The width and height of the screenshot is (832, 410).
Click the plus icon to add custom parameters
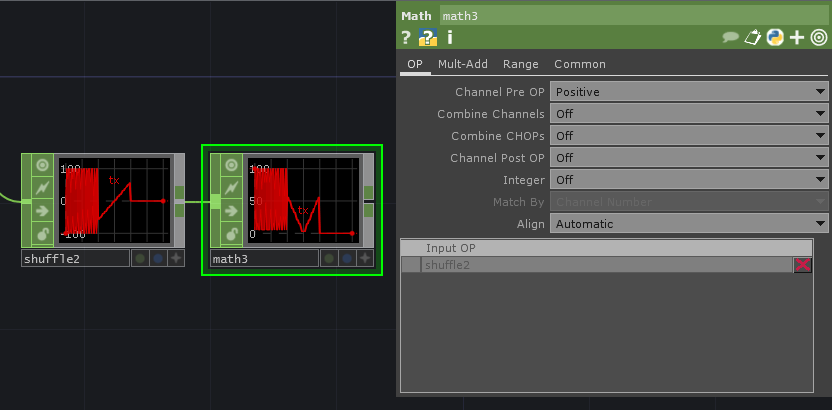point(797,38)
